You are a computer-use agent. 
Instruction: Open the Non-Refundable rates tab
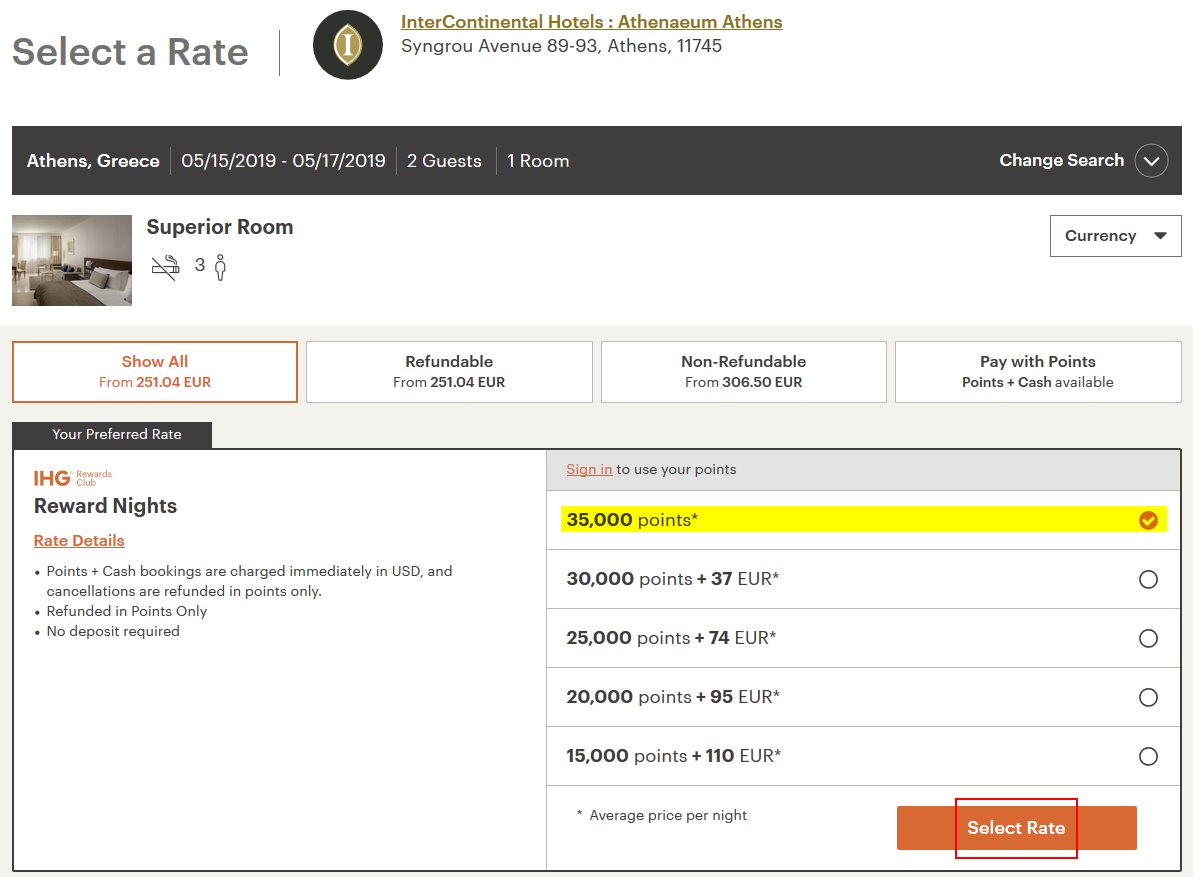coord(743,372)
